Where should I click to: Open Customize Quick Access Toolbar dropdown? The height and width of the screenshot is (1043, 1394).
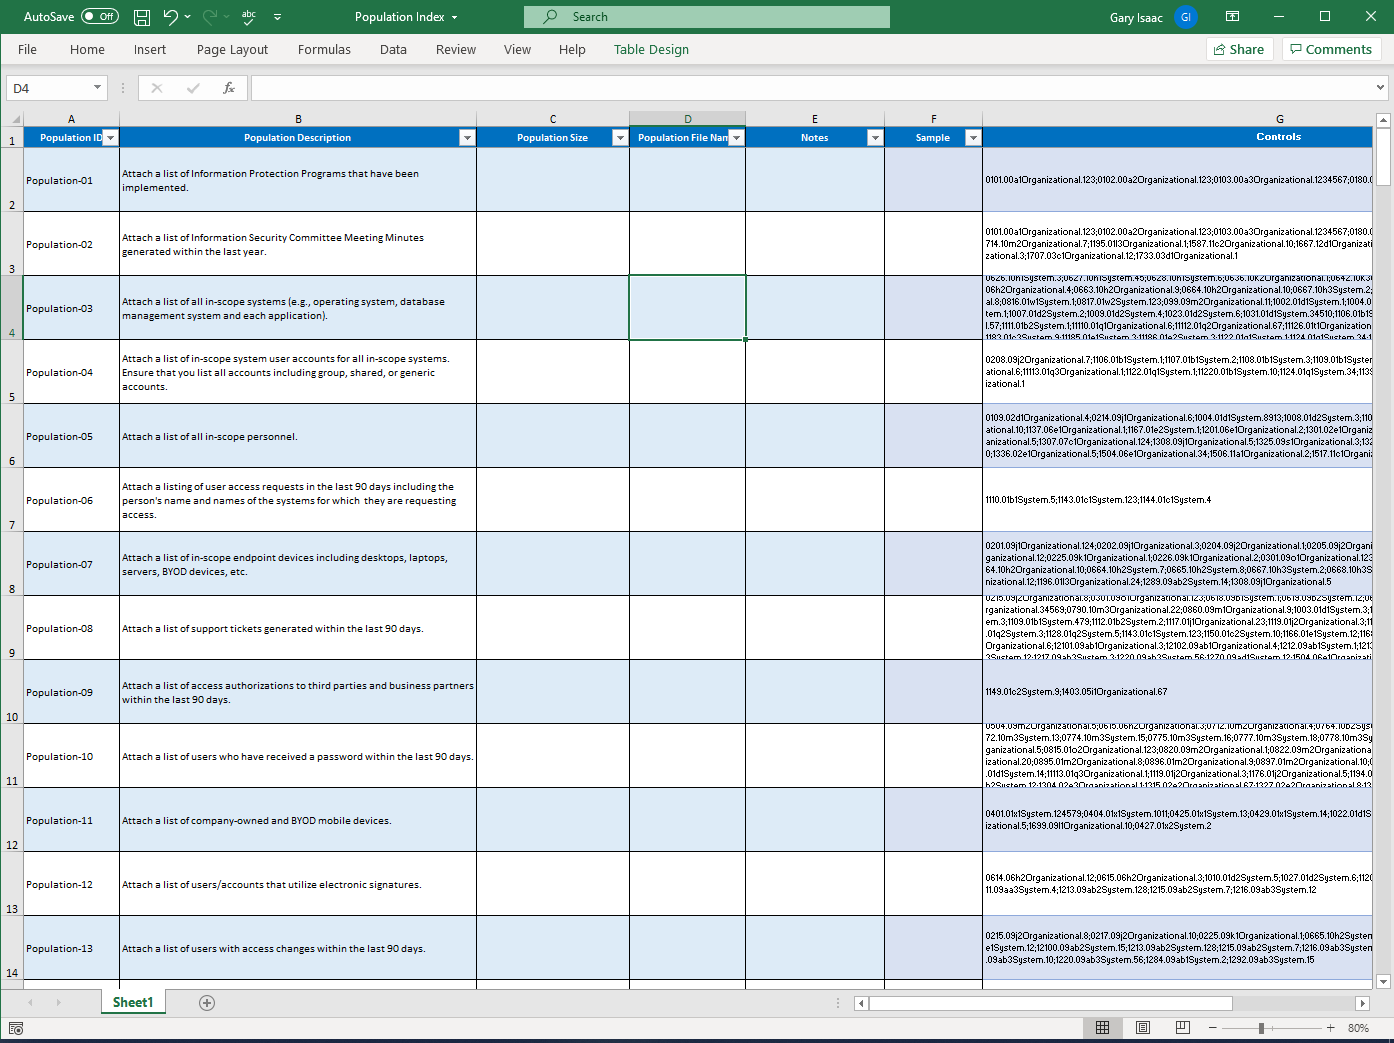click(x=277, y=17)
